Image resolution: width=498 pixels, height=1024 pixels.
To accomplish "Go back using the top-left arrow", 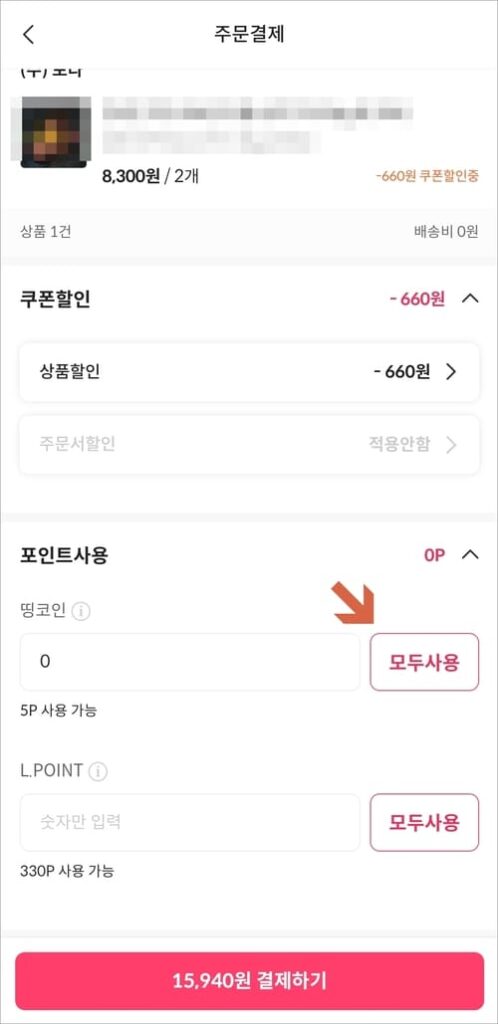I will pos(28,34).
